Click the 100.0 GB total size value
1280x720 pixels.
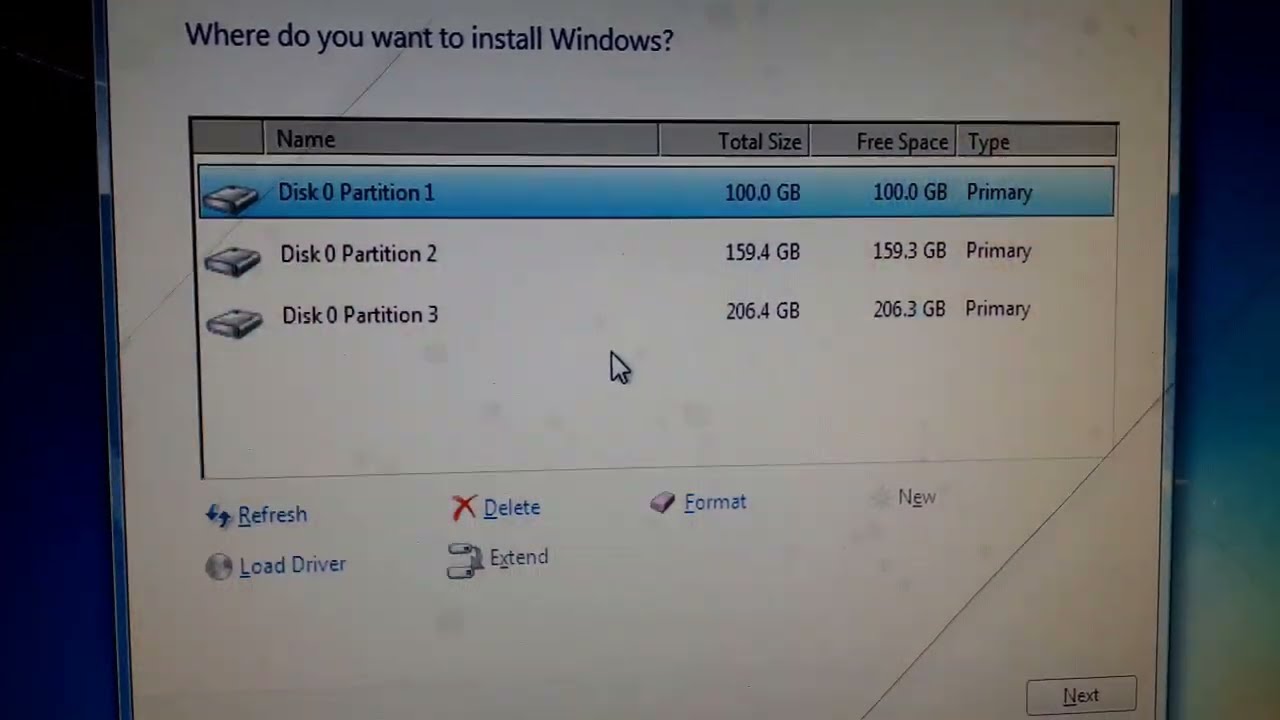(x=762, y=192)
